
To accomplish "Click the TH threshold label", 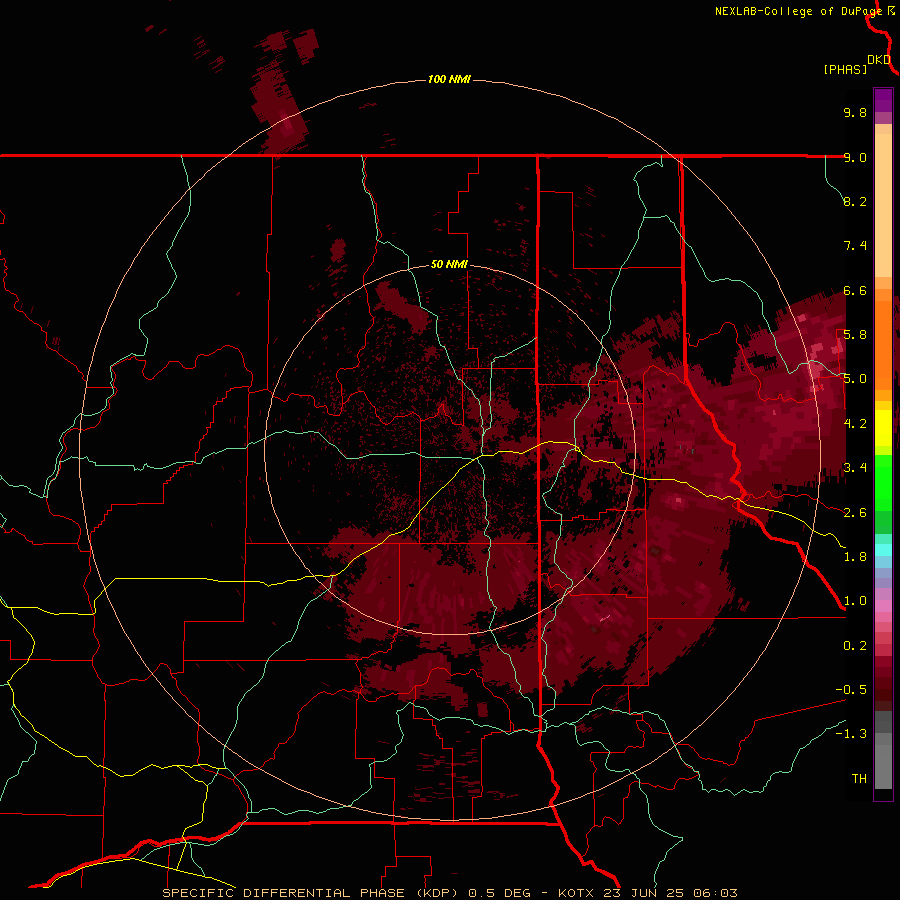I will [859, 779].
